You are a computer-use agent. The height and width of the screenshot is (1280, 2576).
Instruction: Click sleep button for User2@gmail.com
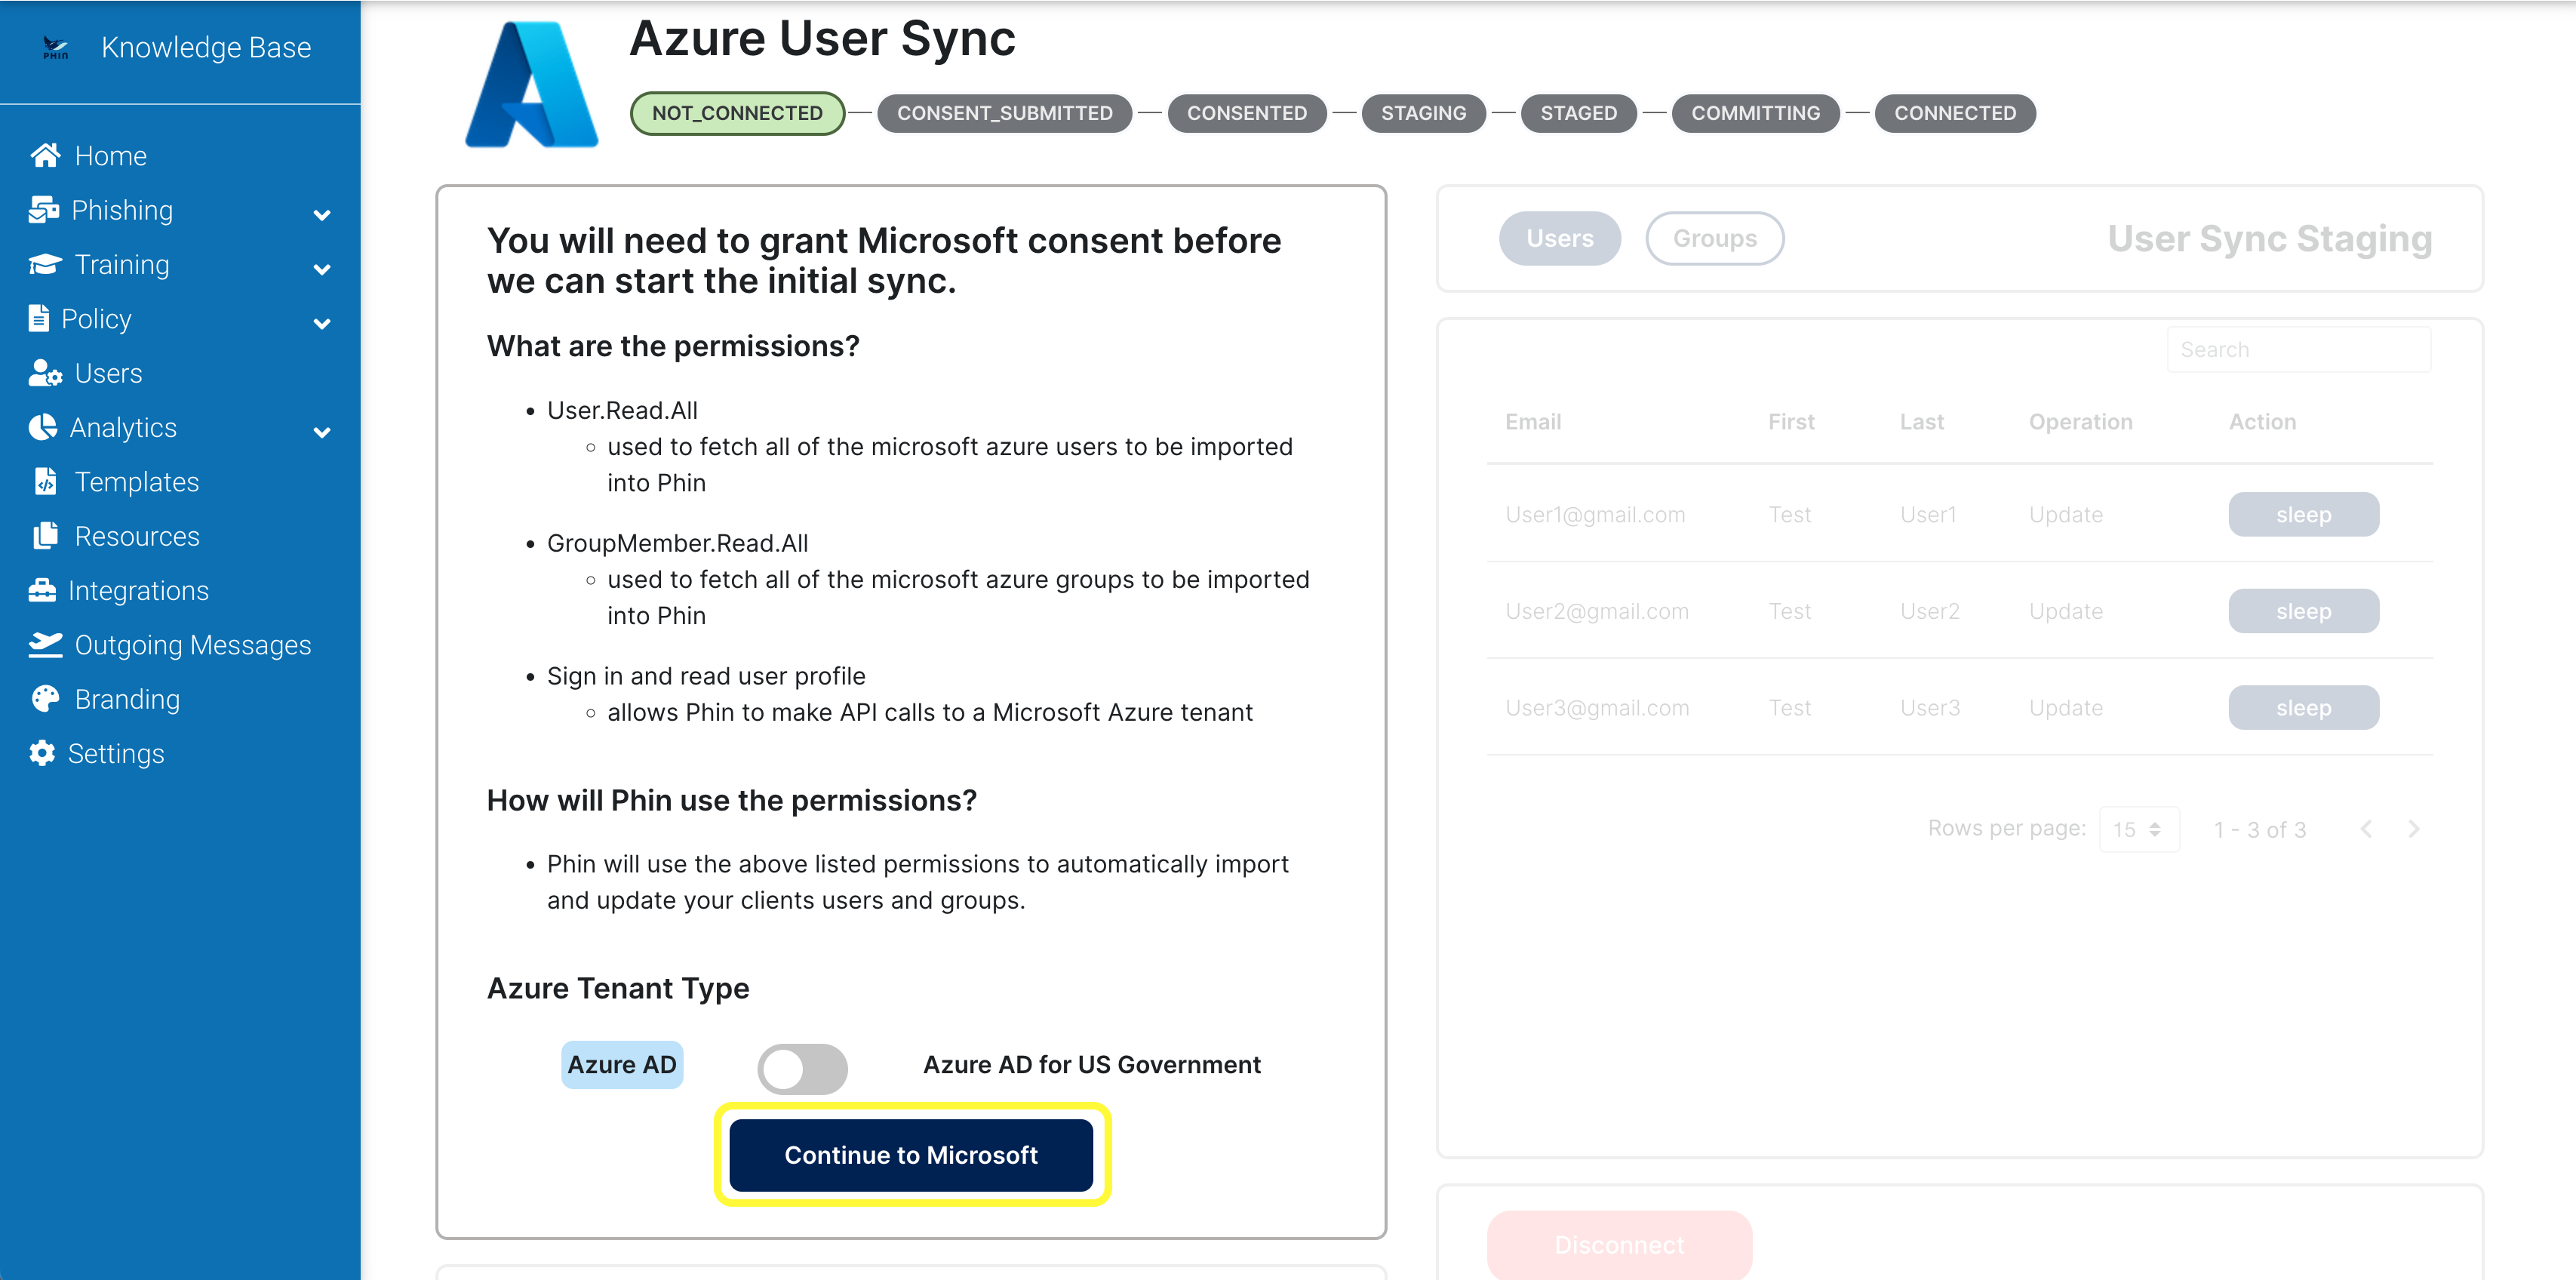click(x=2303, y=611)
